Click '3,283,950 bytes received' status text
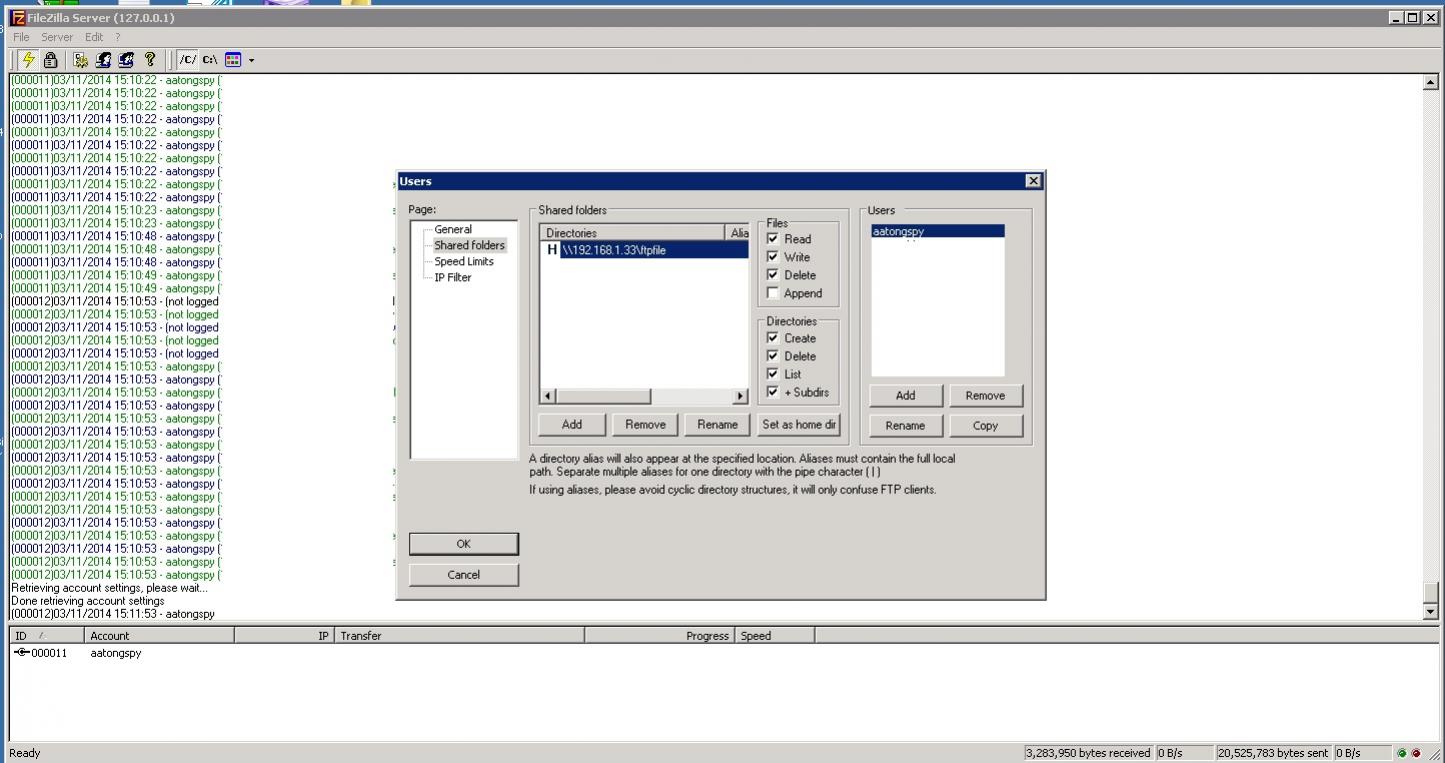This screenshot has width=1445, height=763. [x=1088, y=753]
